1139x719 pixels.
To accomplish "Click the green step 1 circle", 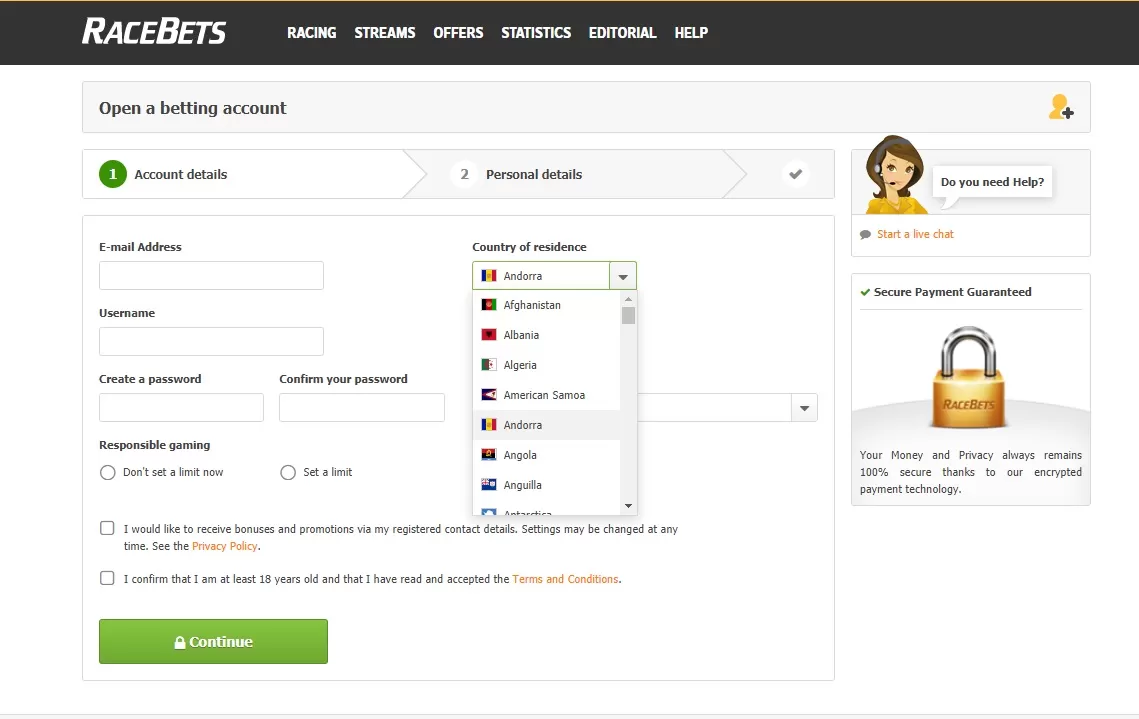I will coord(113,174).
